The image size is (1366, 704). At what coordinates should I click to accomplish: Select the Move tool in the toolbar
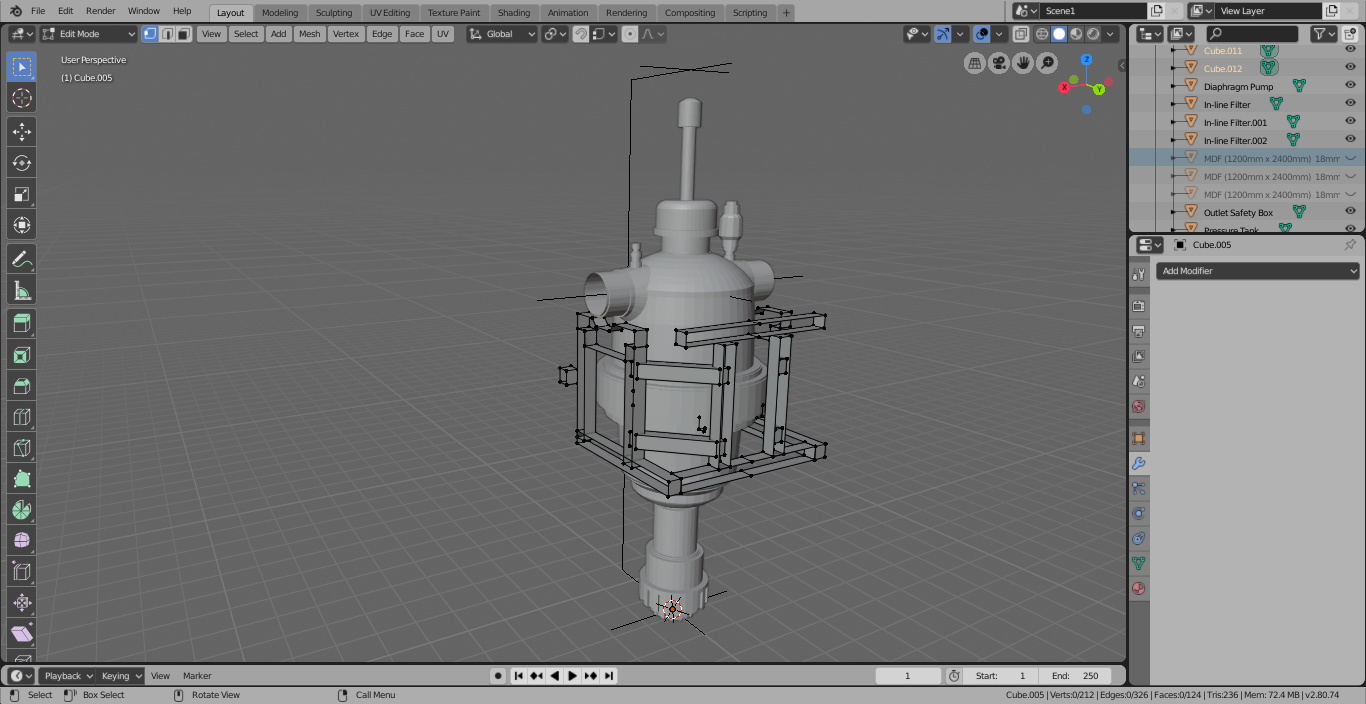21,131
